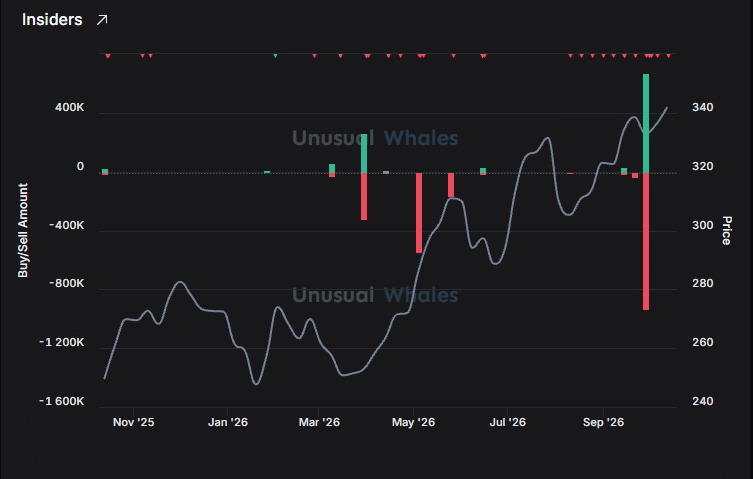The image size is (753, 479).
Task: Click the 240 price axis label
Action: point(703,401)
